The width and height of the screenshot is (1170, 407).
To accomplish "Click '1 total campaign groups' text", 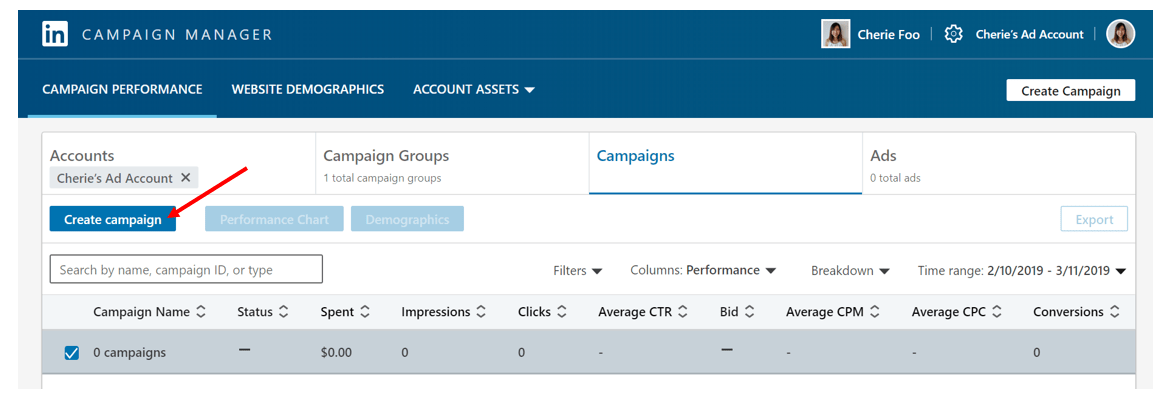I will [382, 178].
